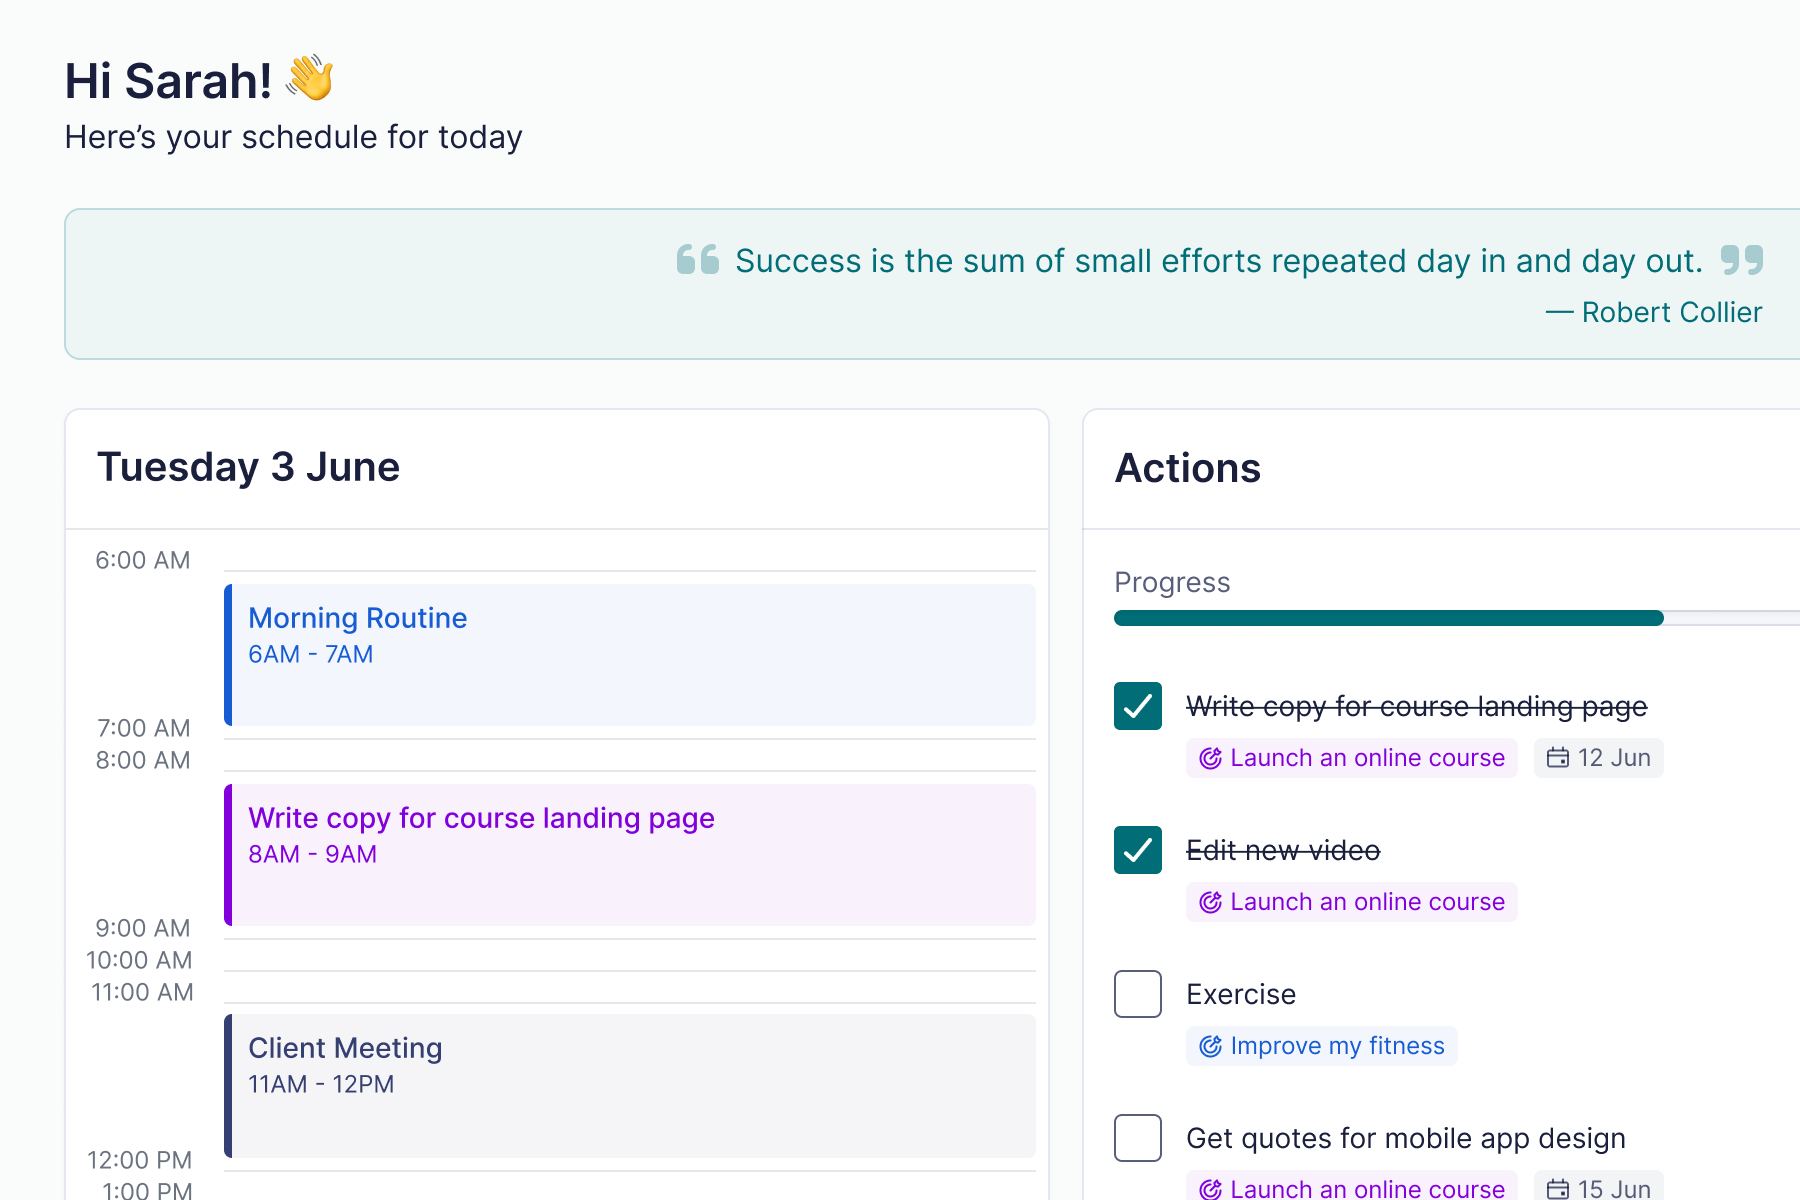The width and height of the screenshot is (1800, 1200).
Task: Click the closing quotation mark icon
Action: point(1742,260)
